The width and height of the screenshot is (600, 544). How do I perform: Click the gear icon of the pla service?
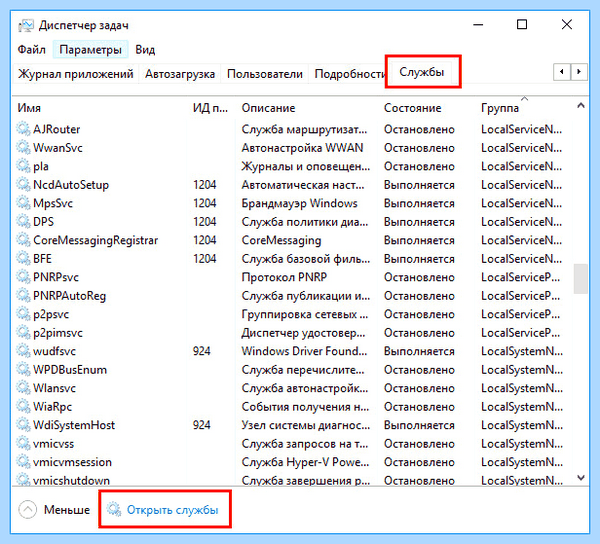(x=23, y=166)
